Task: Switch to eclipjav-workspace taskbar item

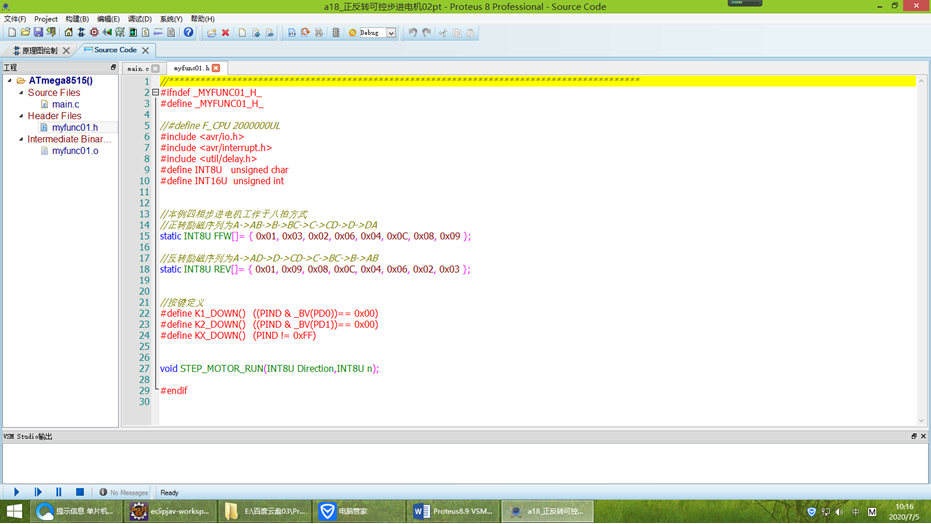Action: coord(171,511)
